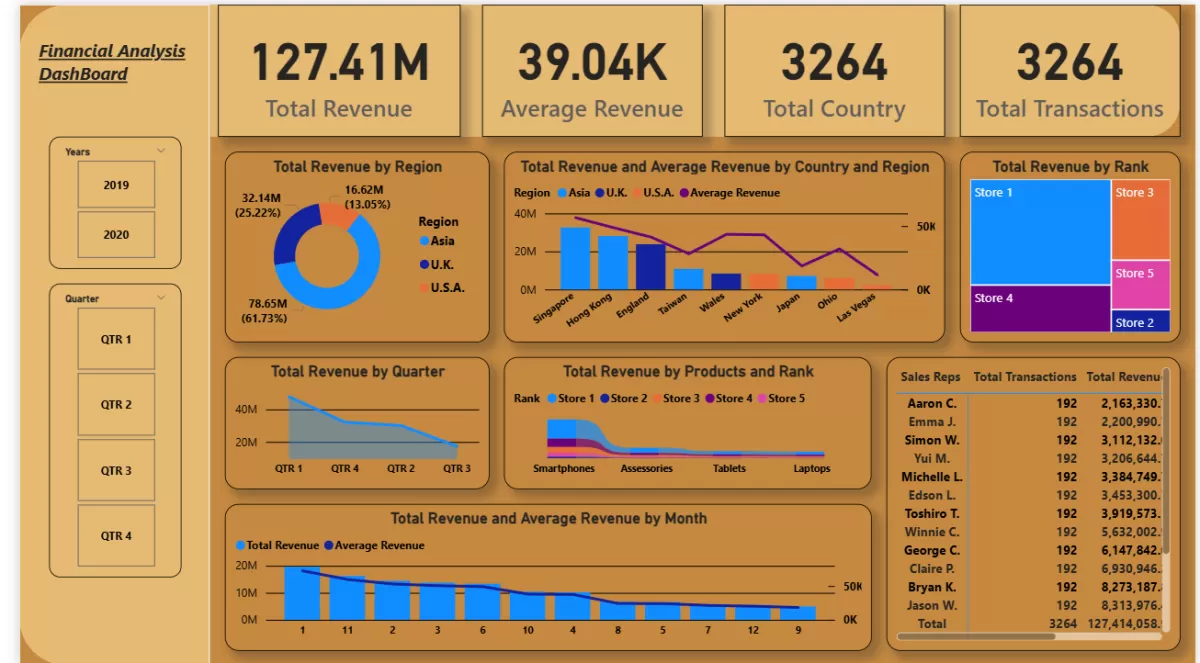
Task: Select the orange Store 3 treemap tile
Action: 1140,220
